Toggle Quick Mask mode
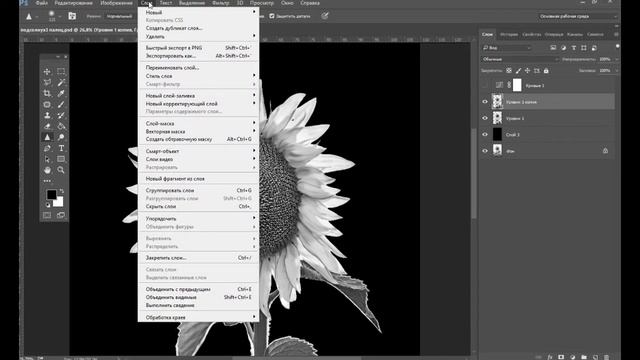Viewport: 640px width, 360px height. point(47,215)
